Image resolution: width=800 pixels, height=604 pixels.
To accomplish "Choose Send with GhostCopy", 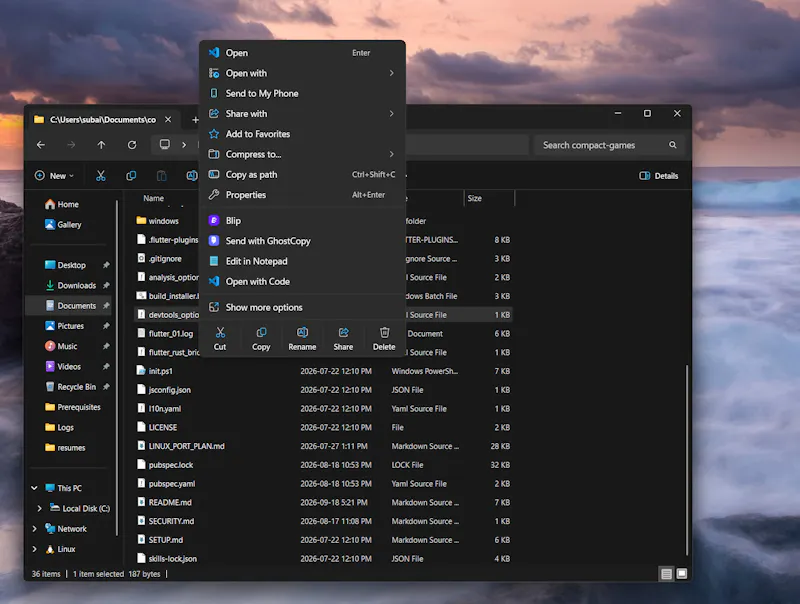I will [302, 241].
